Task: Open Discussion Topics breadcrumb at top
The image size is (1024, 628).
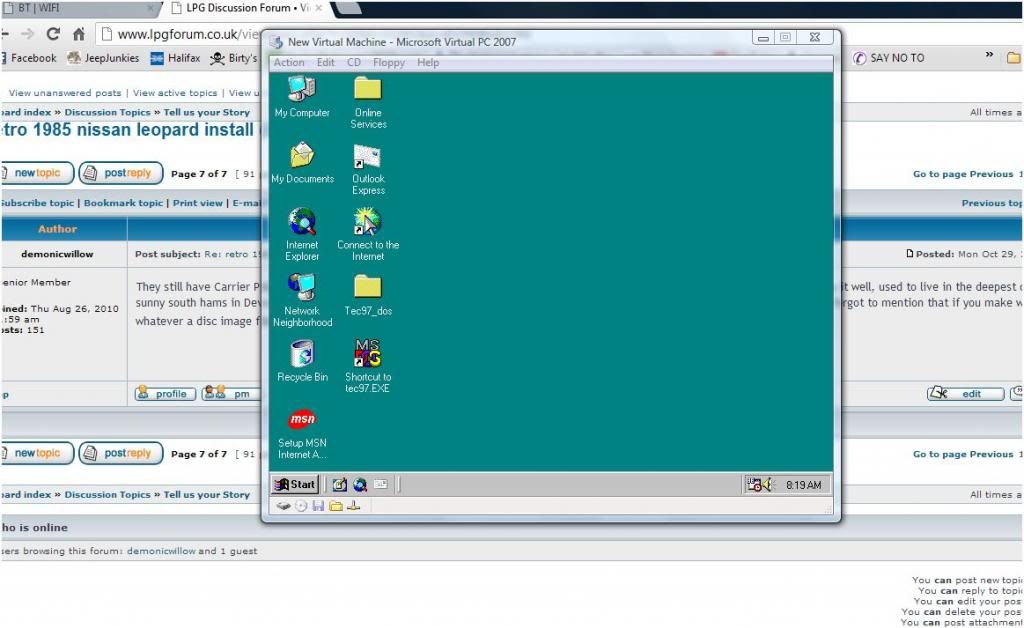Action: coord(107,112)
